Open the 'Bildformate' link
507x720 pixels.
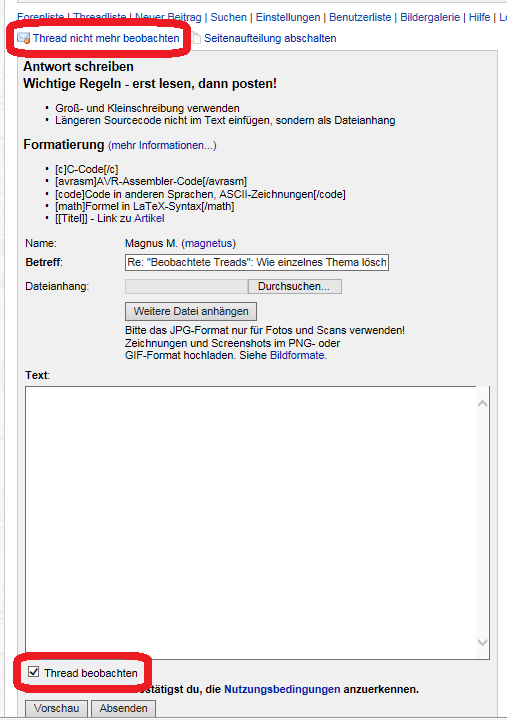[297, 355]
